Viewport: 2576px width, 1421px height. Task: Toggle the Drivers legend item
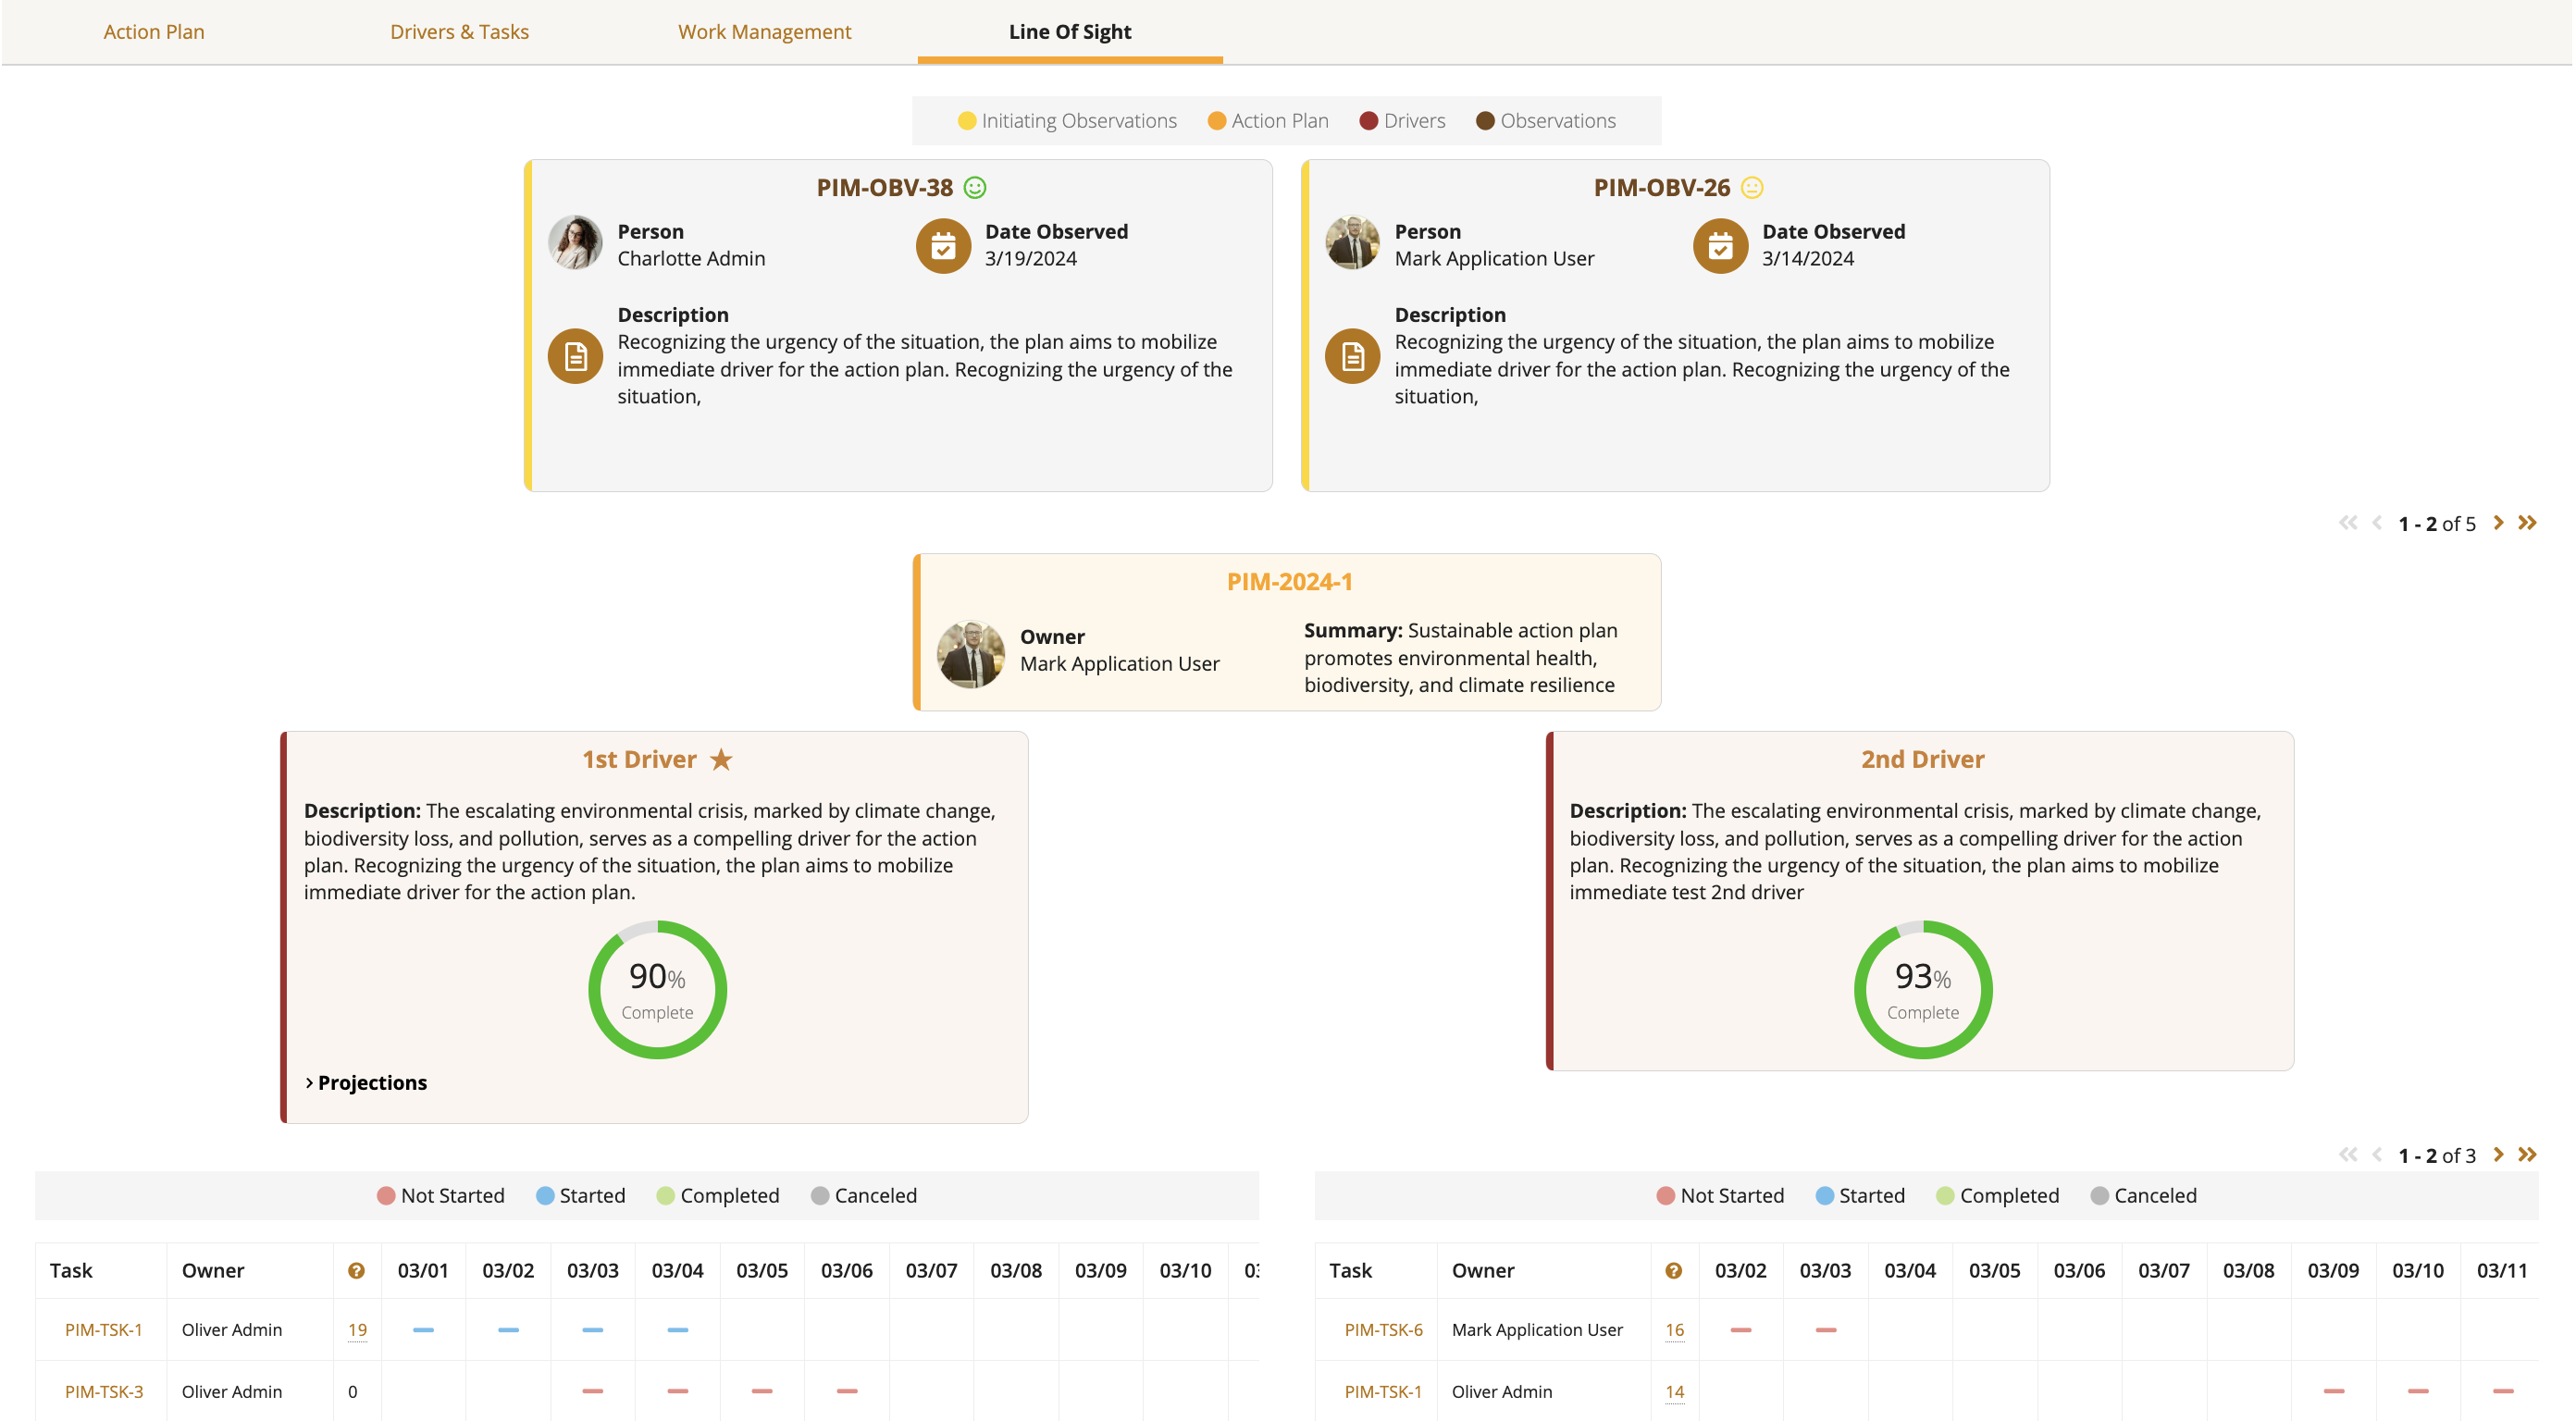1402,121
